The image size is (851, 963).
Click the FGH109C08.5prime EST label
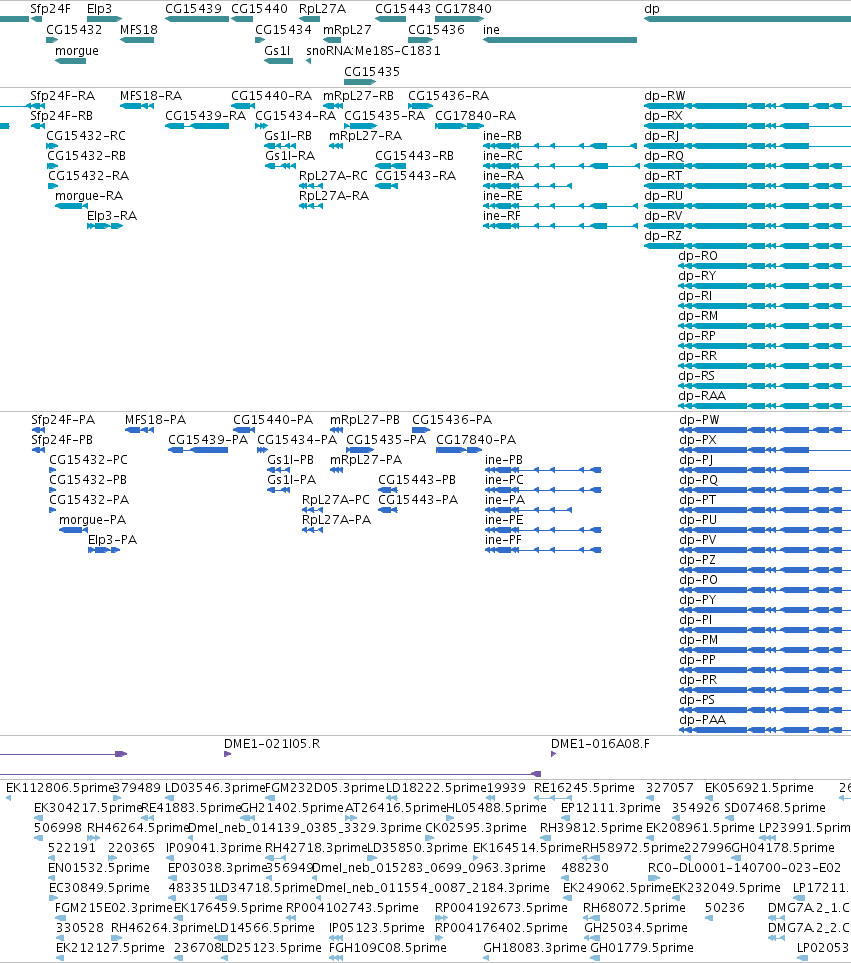(387, 948)
